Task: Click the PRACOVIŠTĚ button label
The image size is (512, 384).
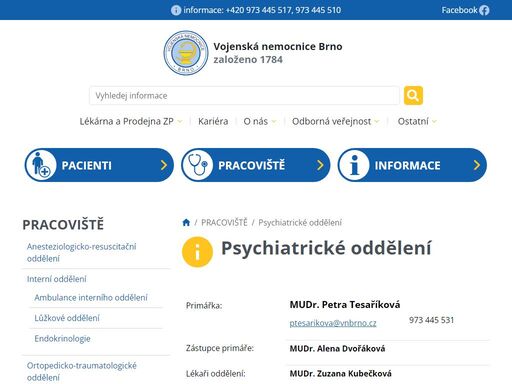Action: click(252, 165)
